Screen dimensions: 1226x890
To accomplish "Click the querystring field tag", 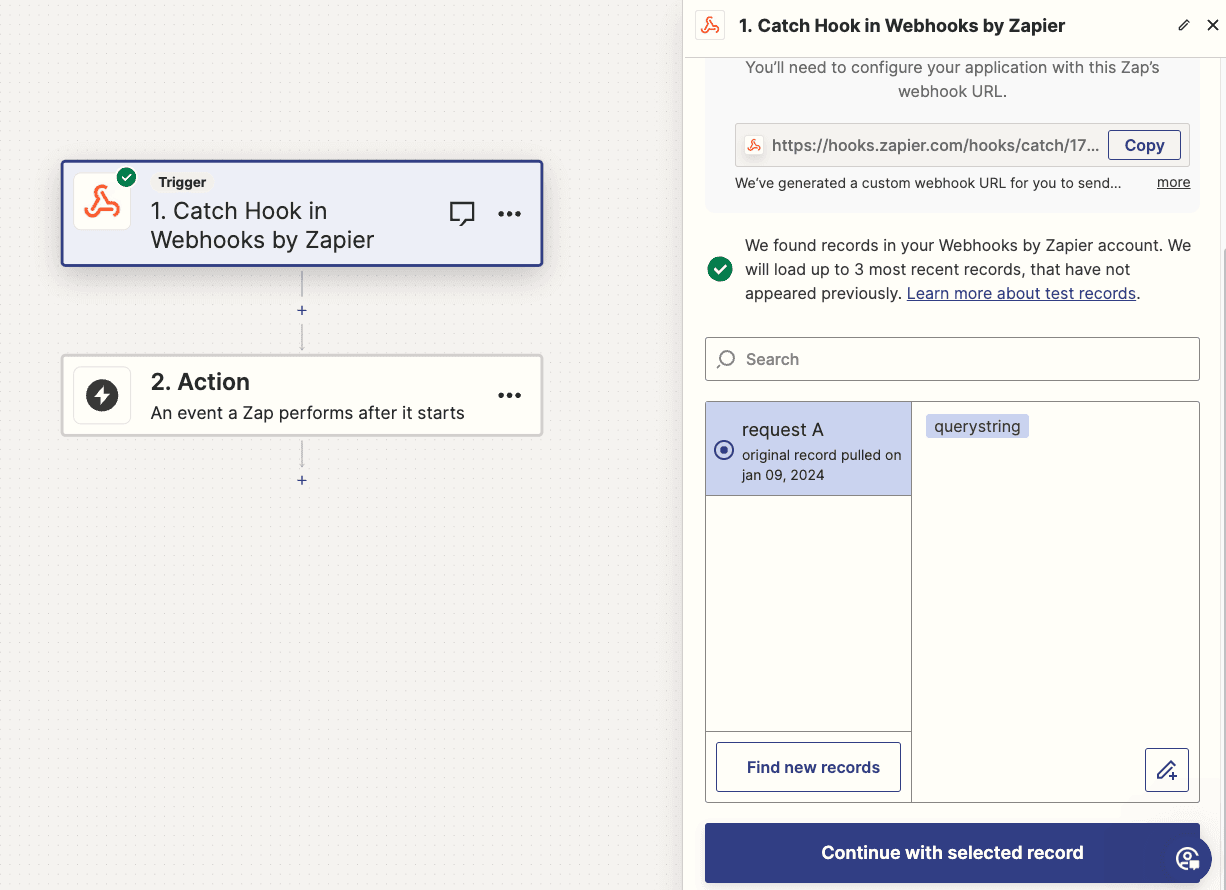I will pos(977,426).
